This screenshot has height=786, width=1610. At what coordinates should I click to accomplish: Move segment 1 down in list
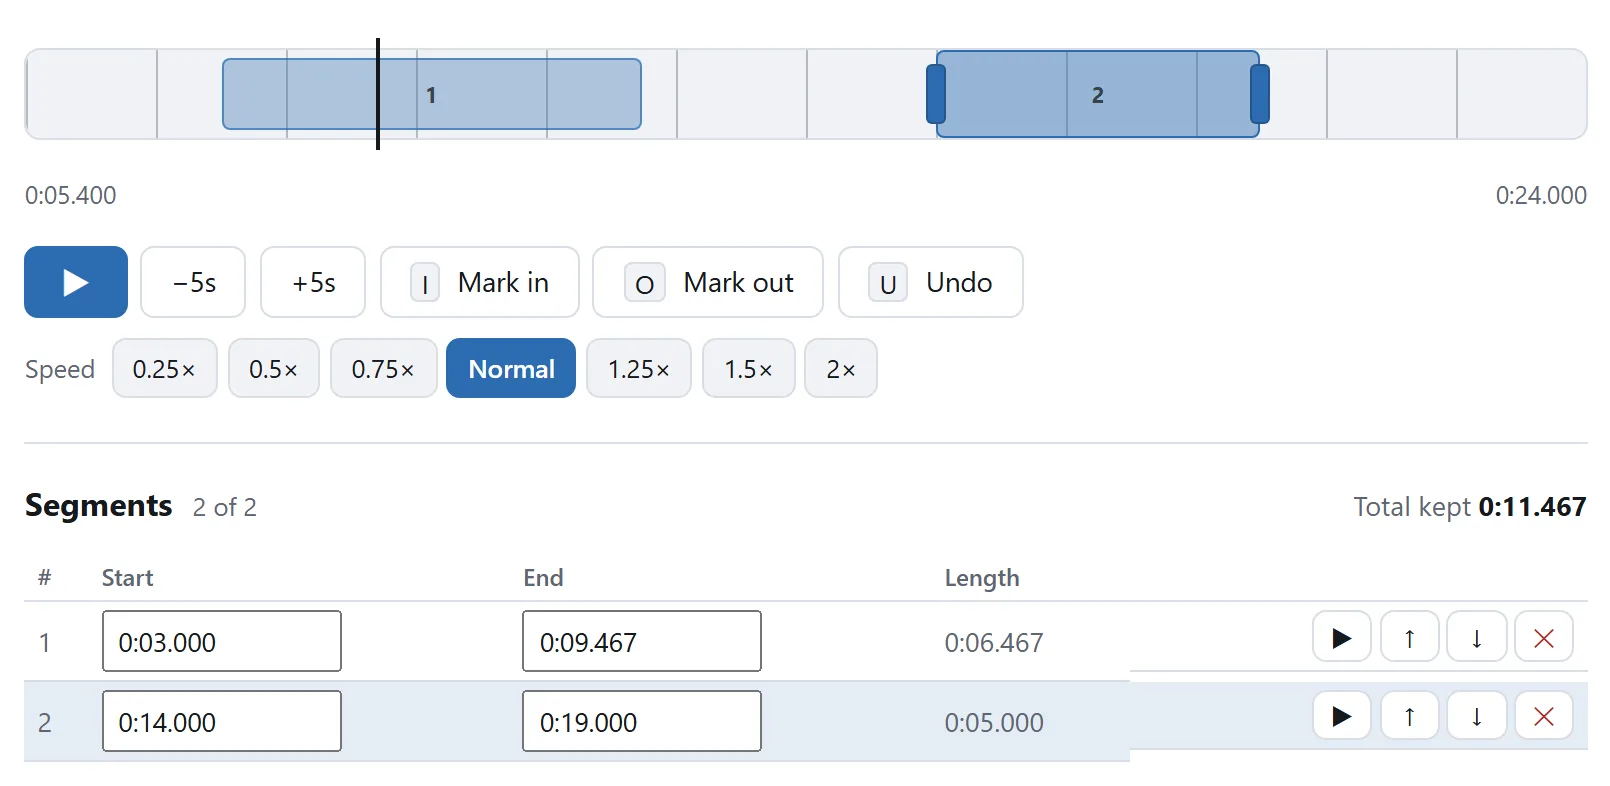1476,637
